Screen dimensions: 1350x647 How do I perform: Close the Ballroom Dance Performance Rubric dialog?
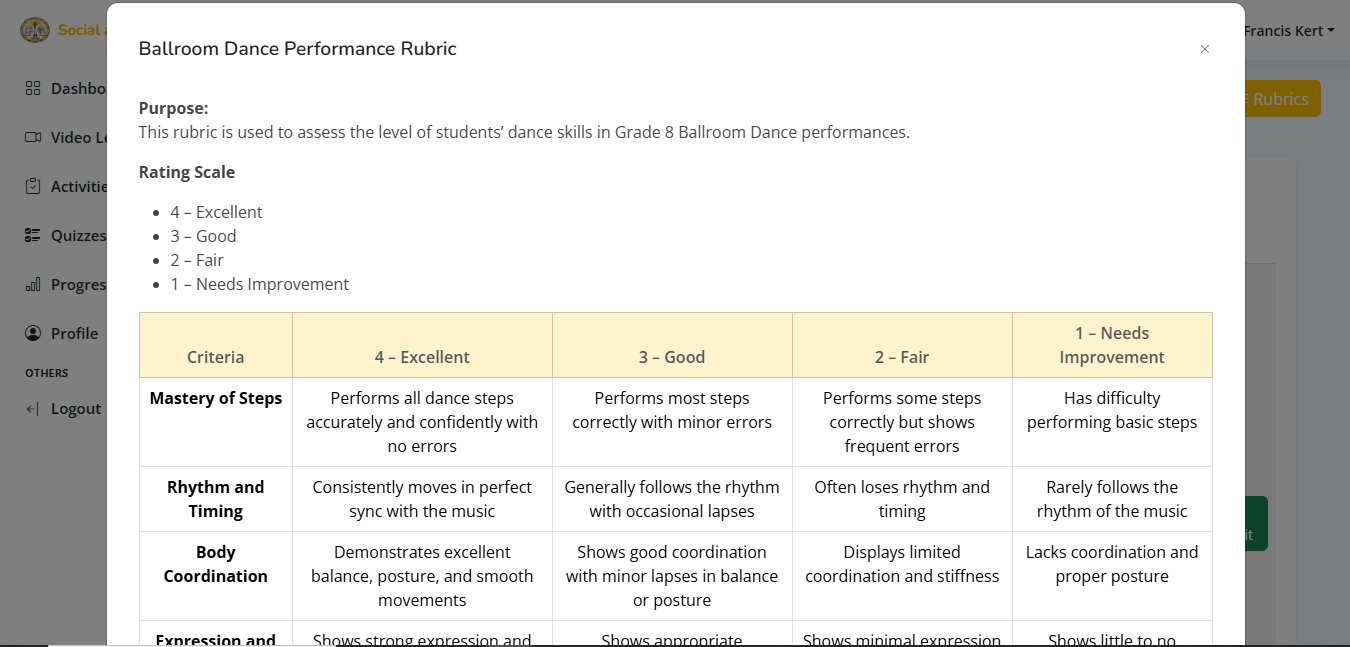(1205, 49)
